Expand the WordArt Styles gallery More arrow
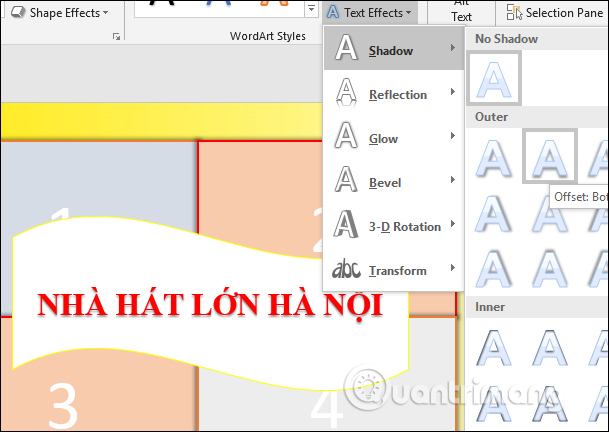 coord(311,9)
